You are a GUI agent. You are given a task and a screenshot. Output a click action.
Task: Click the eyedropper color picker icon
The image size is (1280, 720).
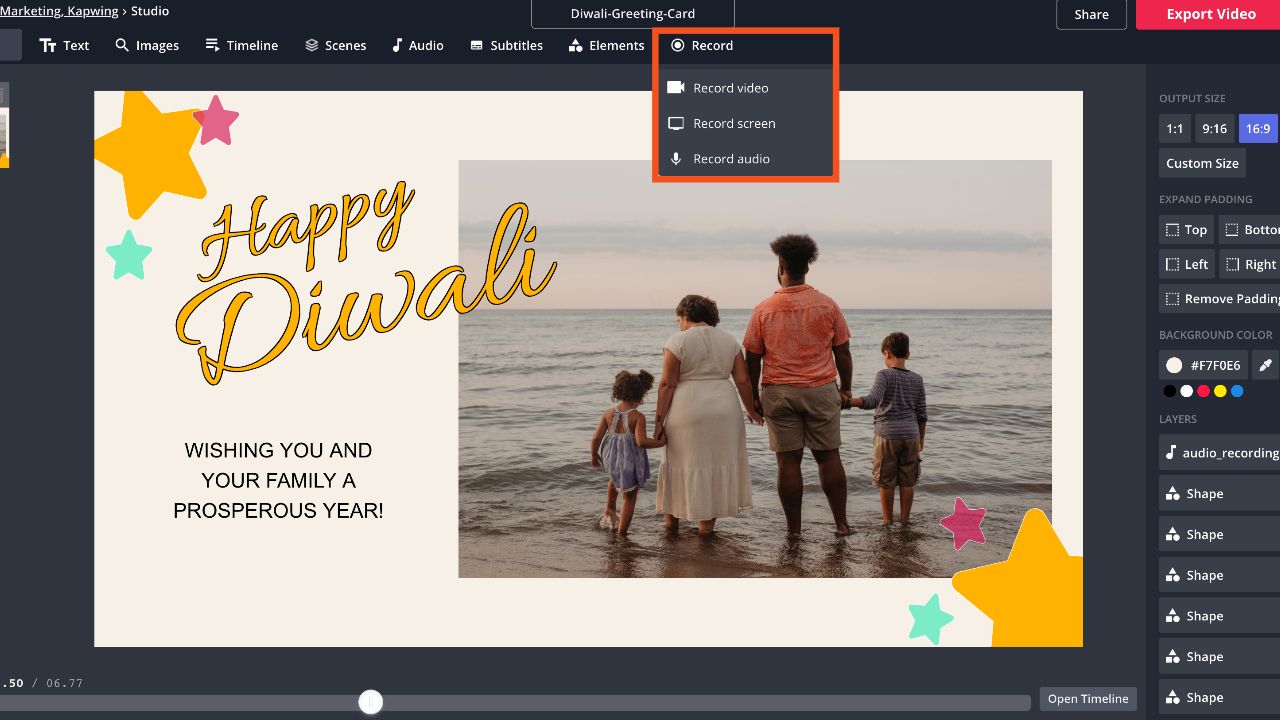coord(1265,365)
